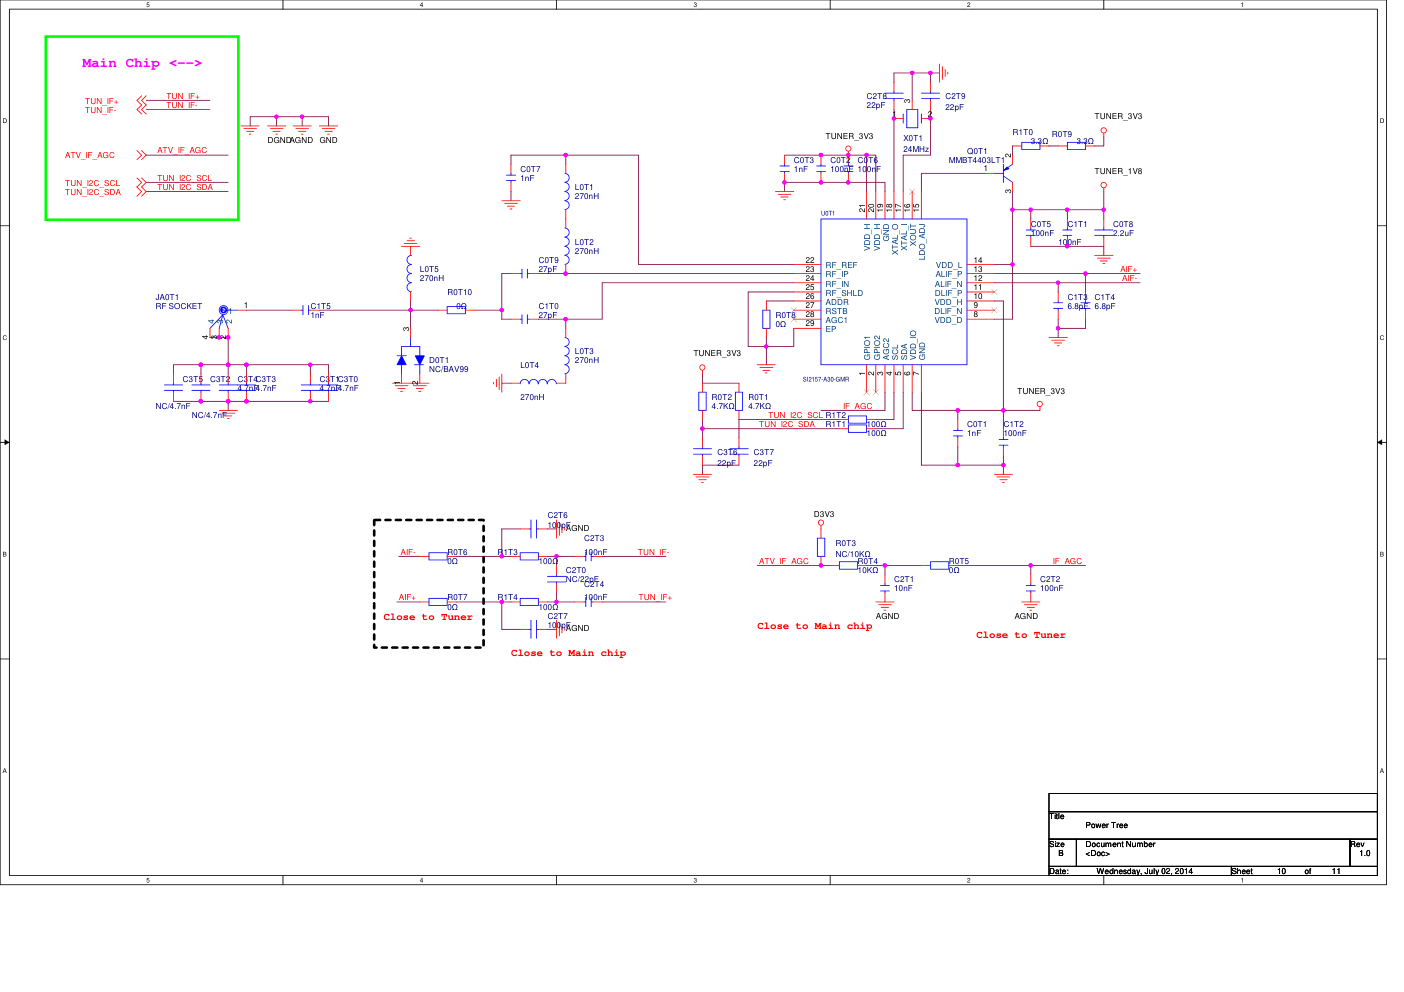Click the X0T1 24MHz crystal label

point(916,144)
